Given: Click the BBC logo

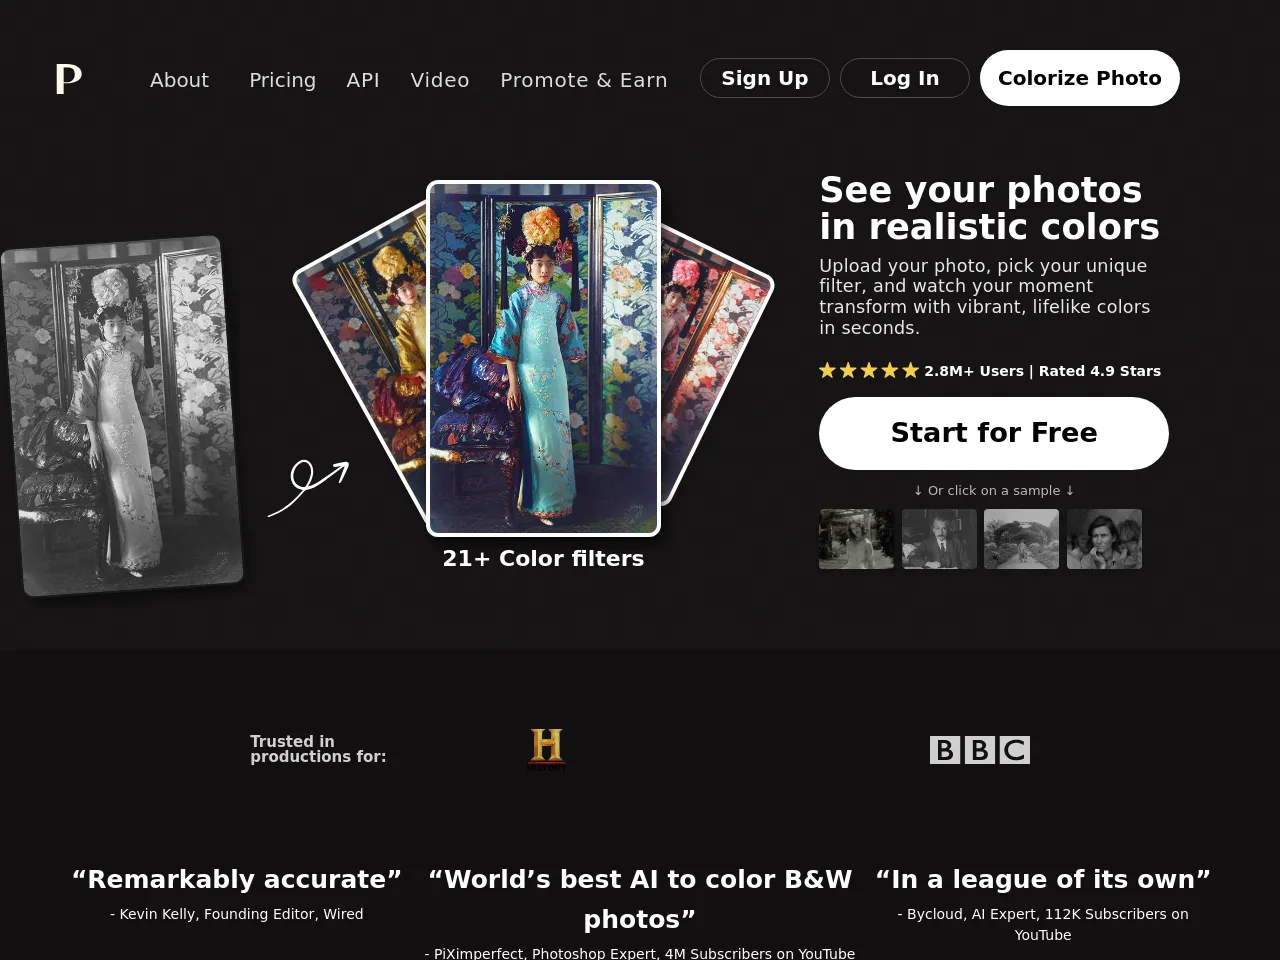Looking at the screenshot, I should [980, 750].
